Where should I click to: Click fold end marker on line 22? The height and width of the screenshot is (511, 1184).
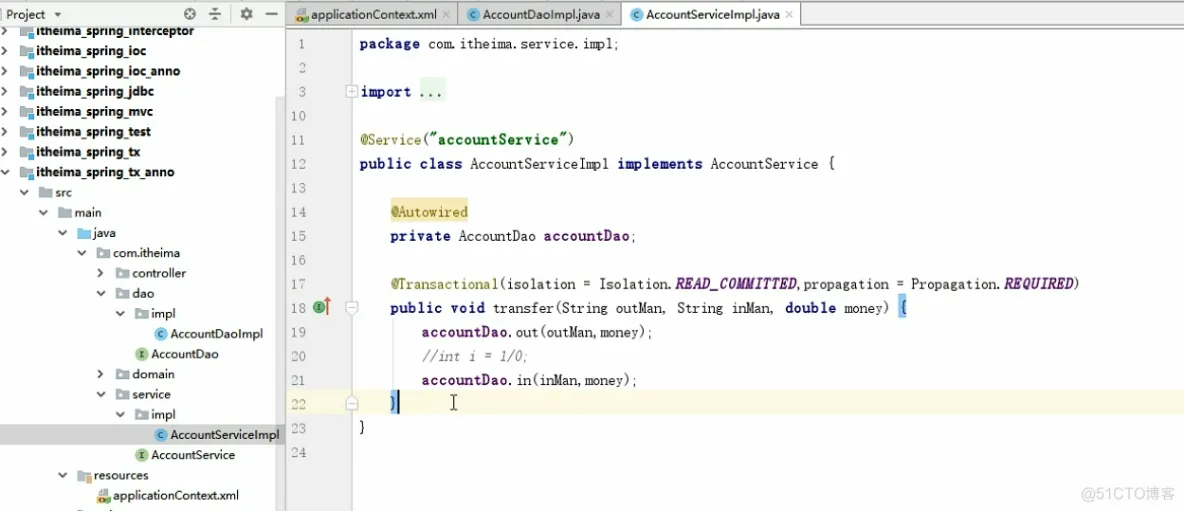tap(351, 404)
